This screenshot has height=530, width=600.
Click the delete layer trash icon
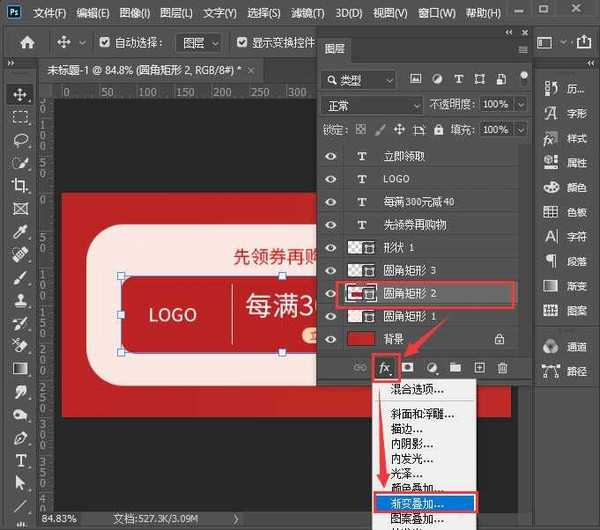click(x=502, y=368)
